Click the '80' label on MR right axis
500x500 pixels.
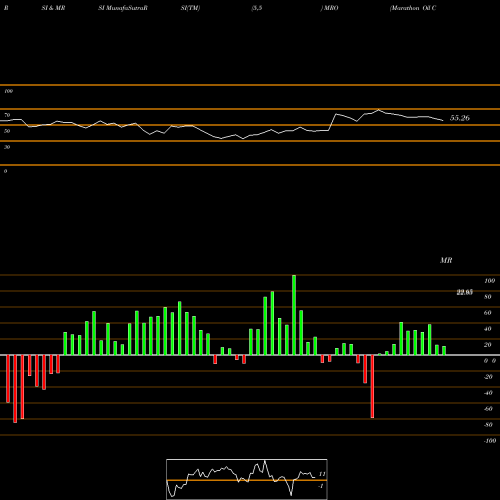pyautogui.click(x=488, y=297)
